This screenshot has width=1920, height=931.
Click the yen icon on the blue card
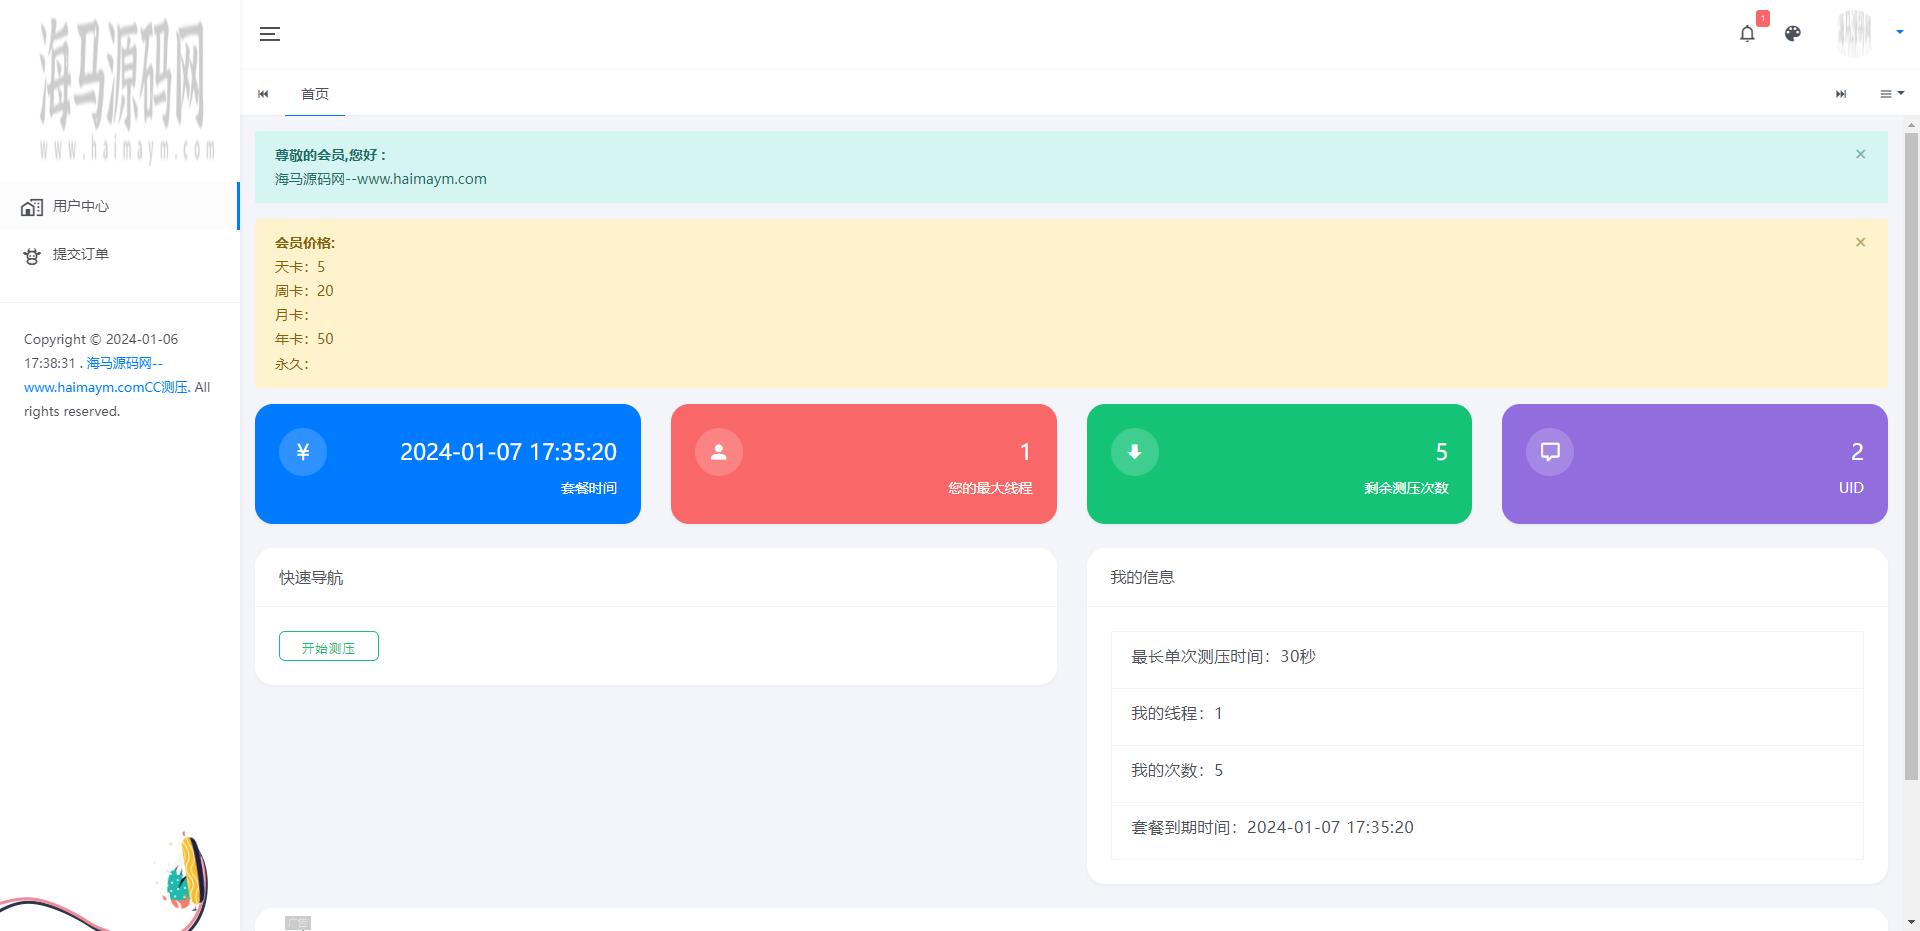[x=303, y=452]
